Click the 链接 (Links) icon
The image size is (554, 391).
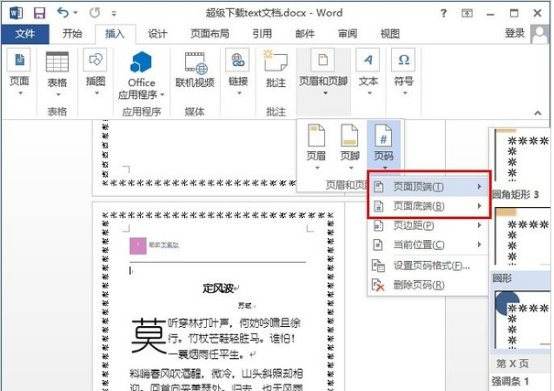[238, 60]
